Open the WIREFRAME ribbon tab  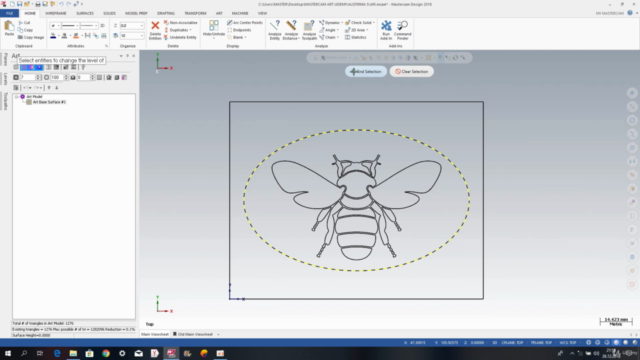pos(56,13)
